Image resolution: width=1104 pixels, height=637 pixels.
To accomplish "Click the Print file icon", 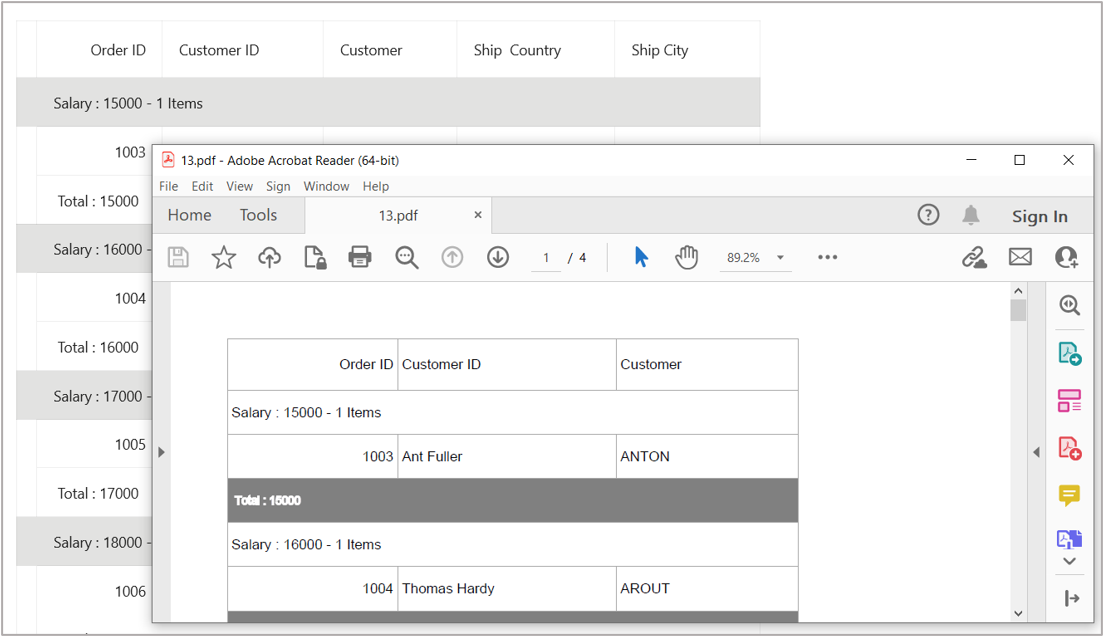I will point(360,257).
